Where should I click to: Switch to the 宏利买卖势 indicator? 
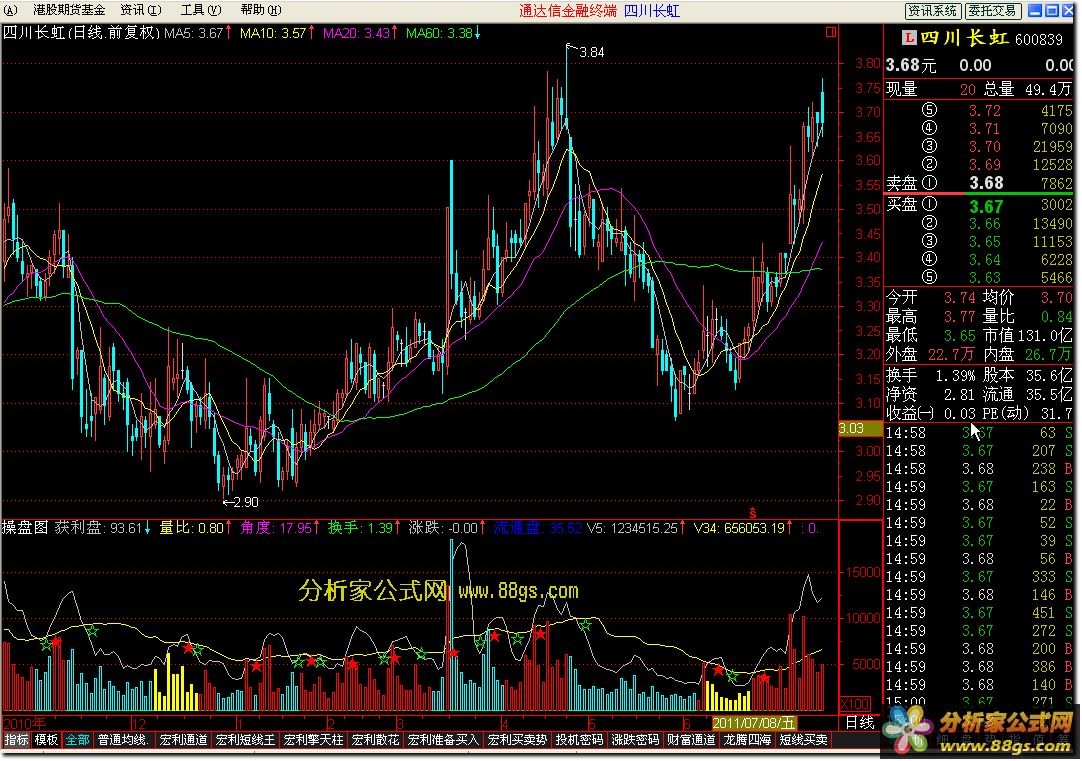[x=518, y=740]
